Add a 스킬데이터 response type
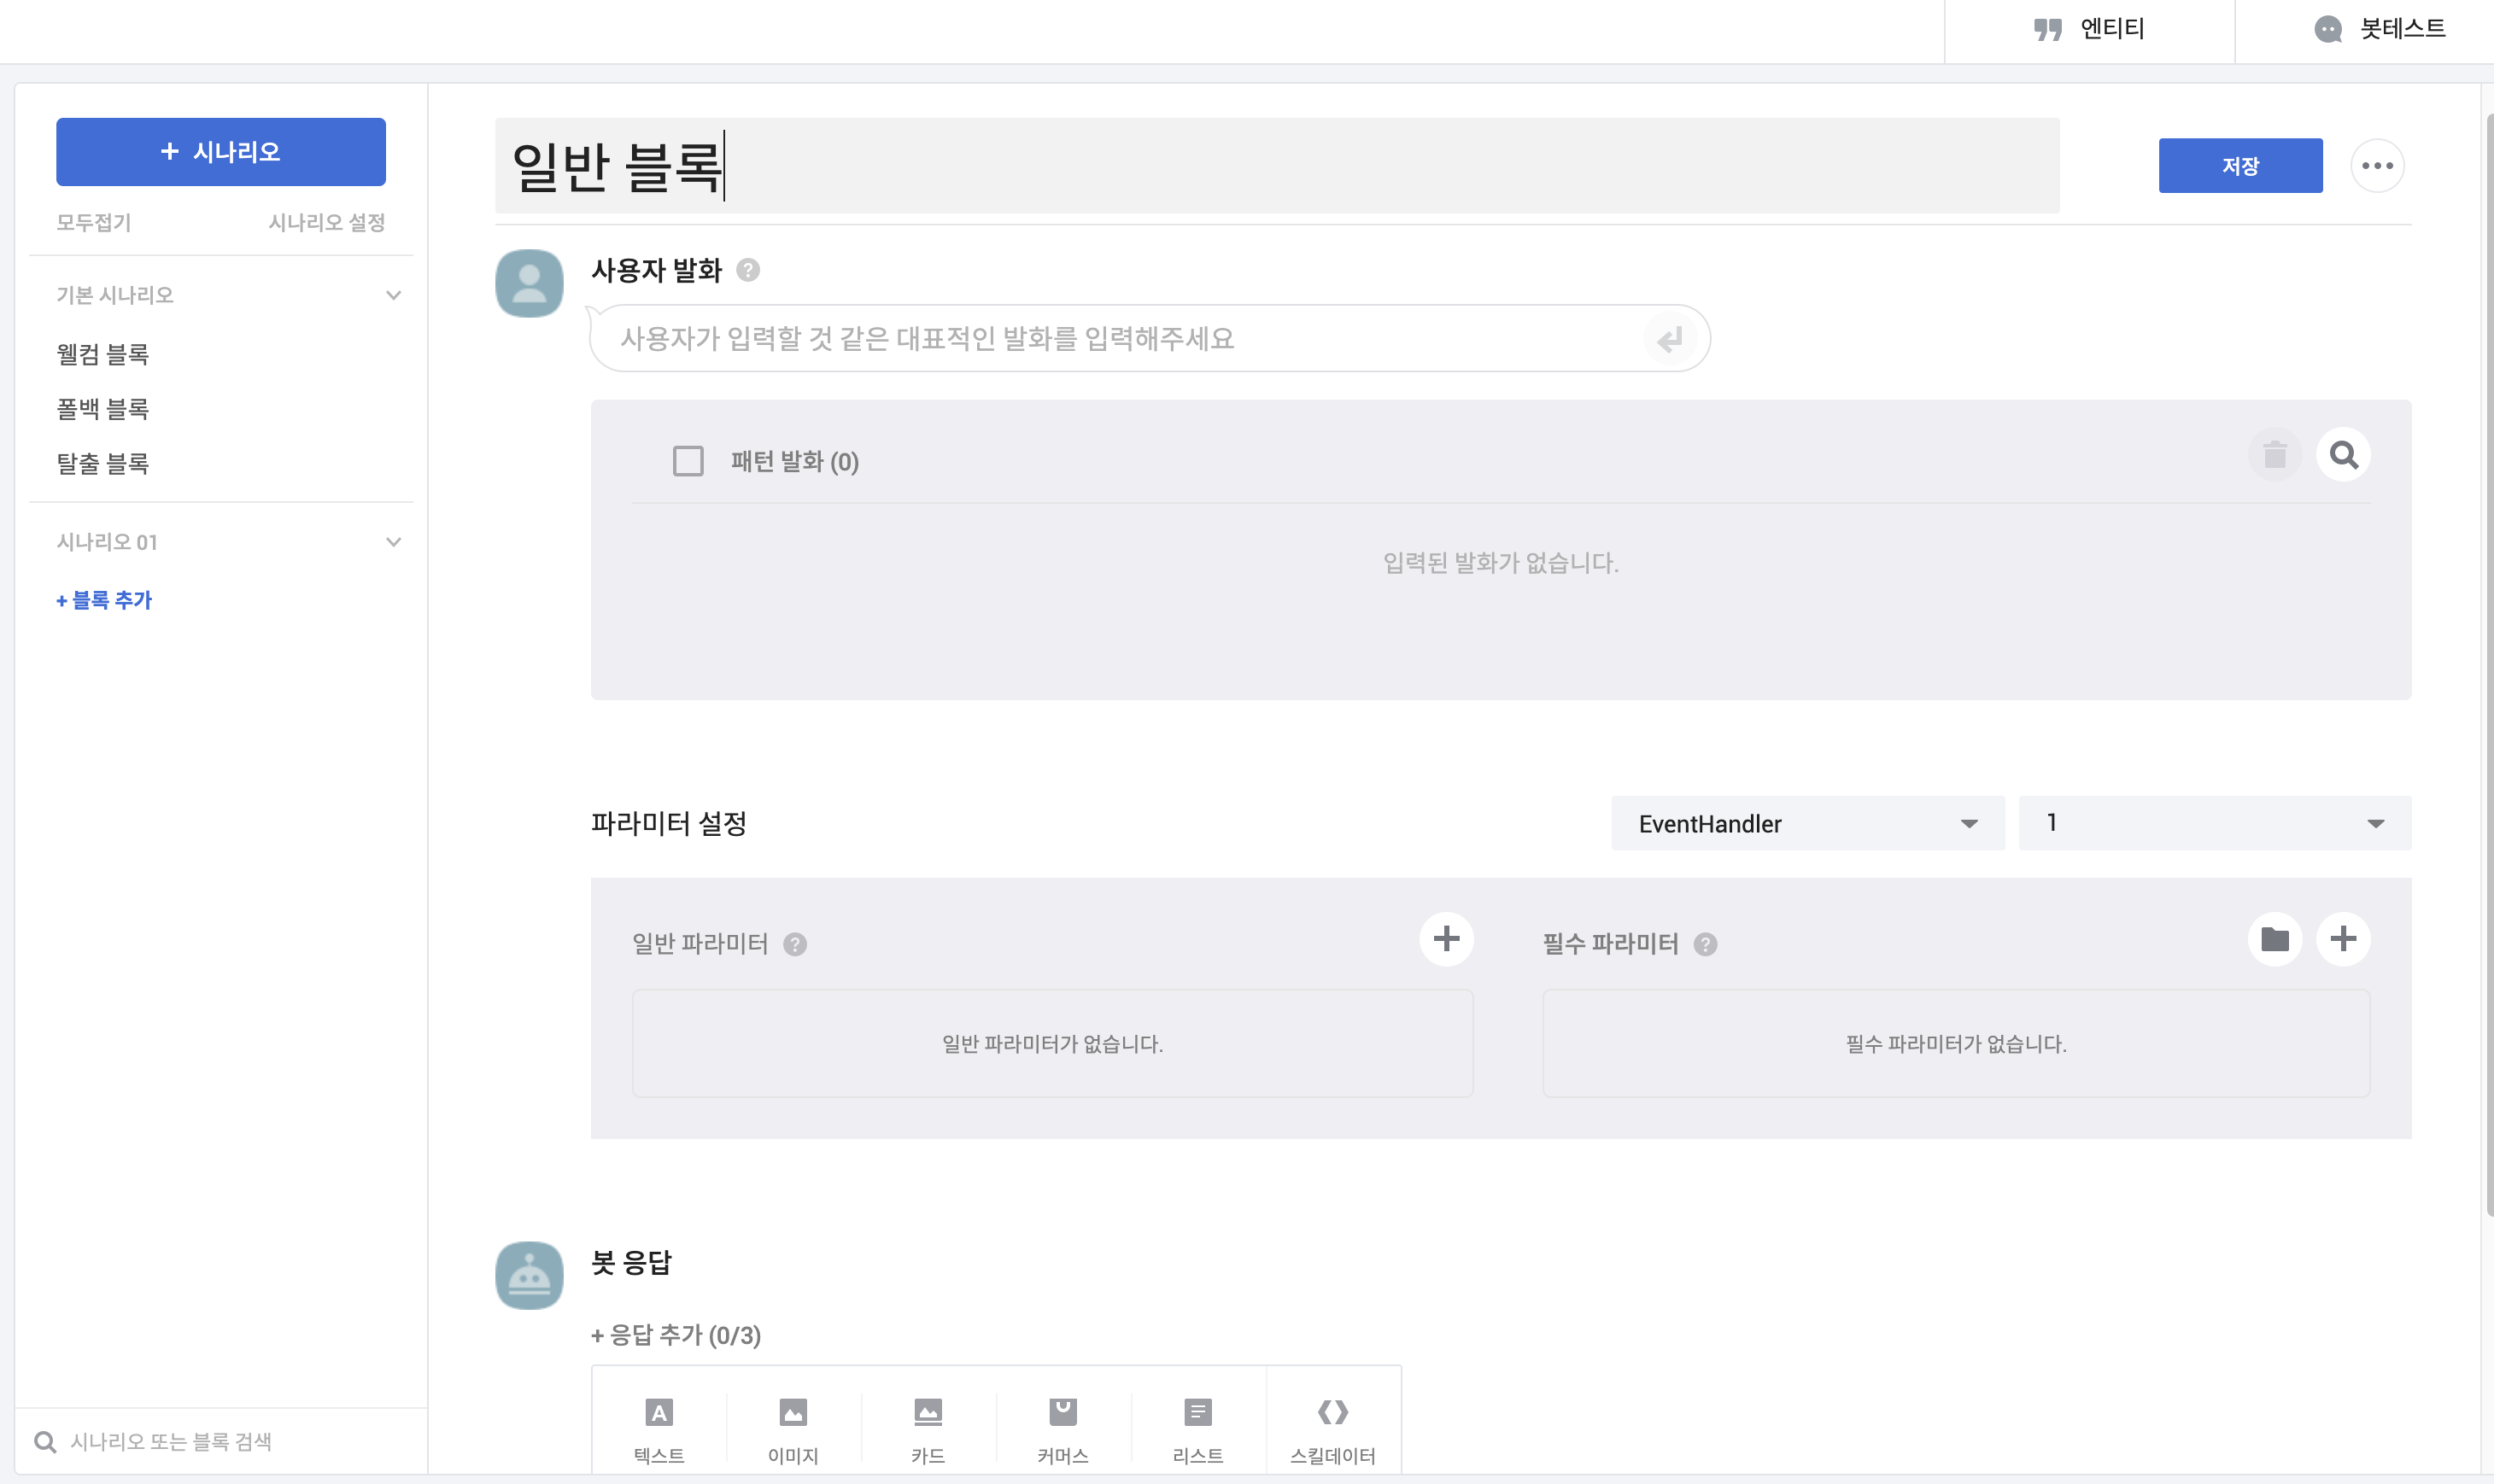The height and width of the screenshot is (1484, 2494). pos(1333,1429)
